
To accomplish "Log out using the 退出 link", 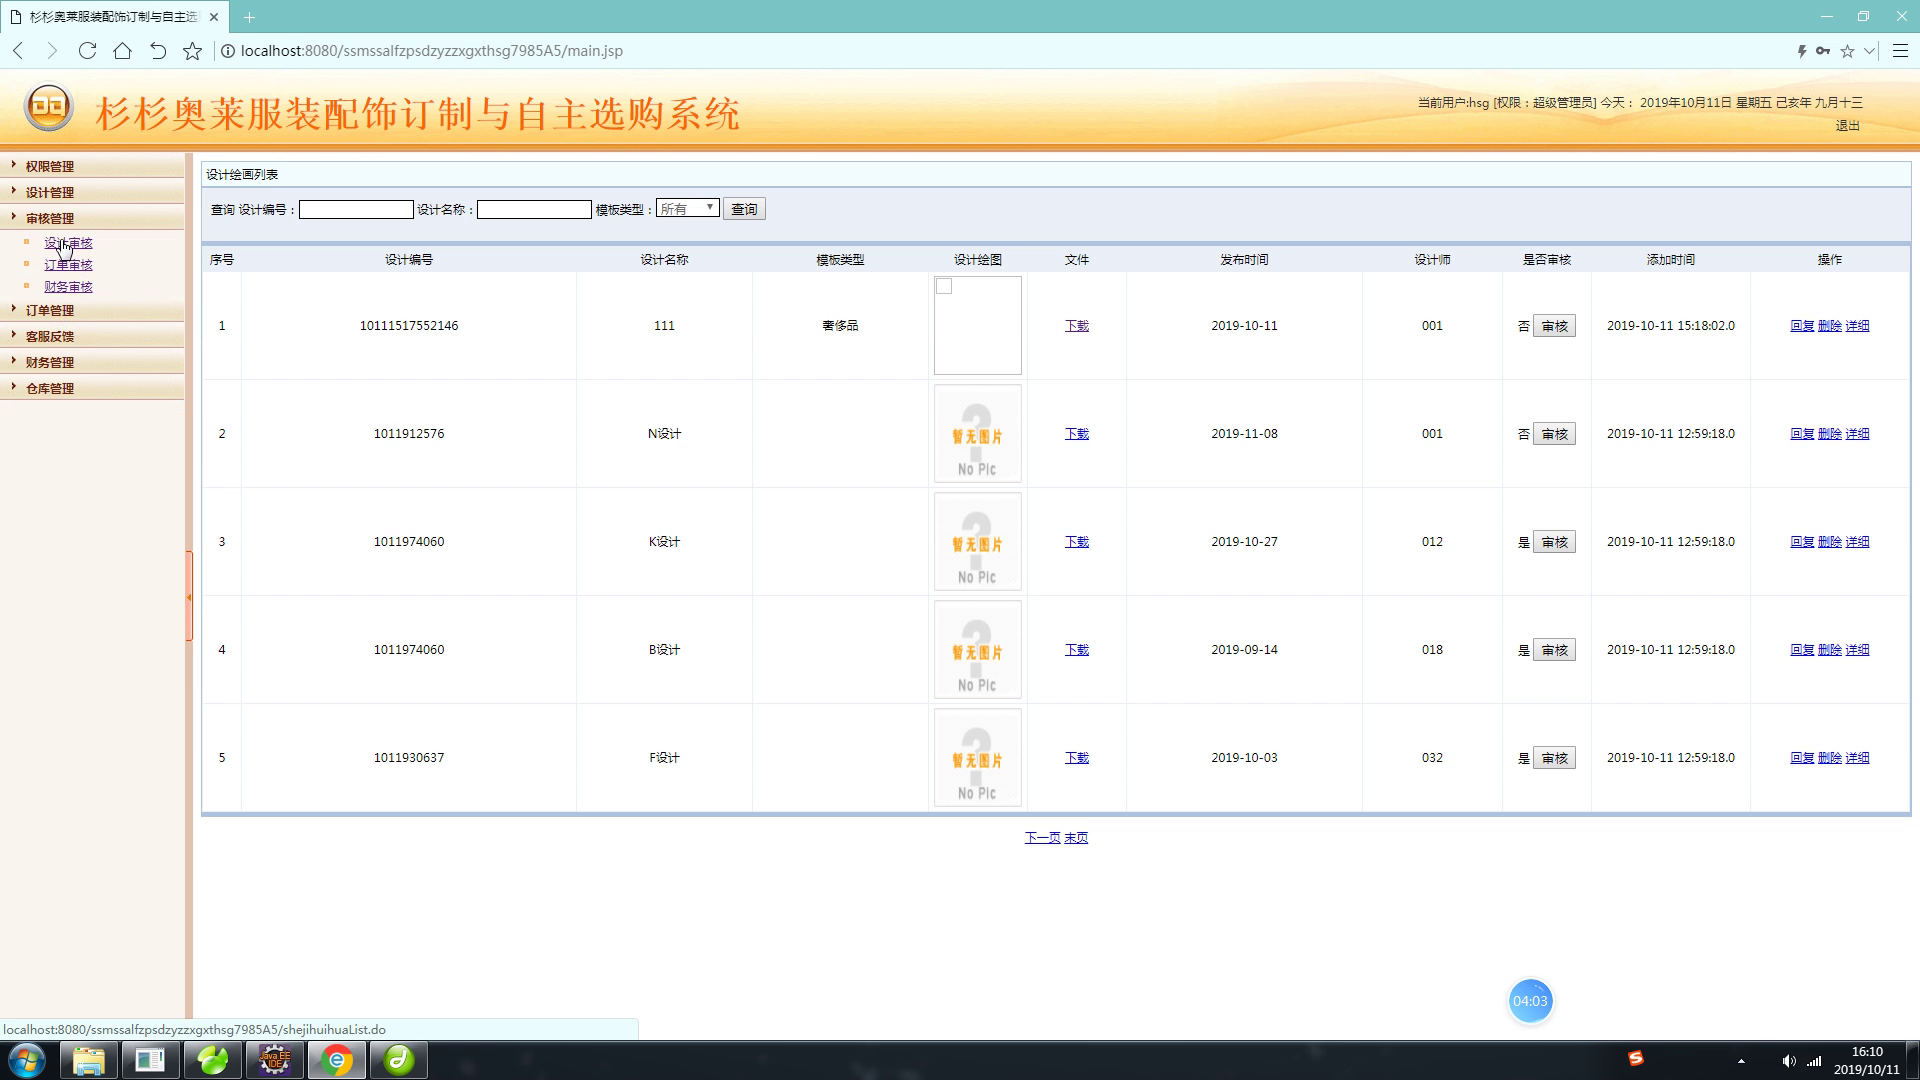I will pos(1847,126).
